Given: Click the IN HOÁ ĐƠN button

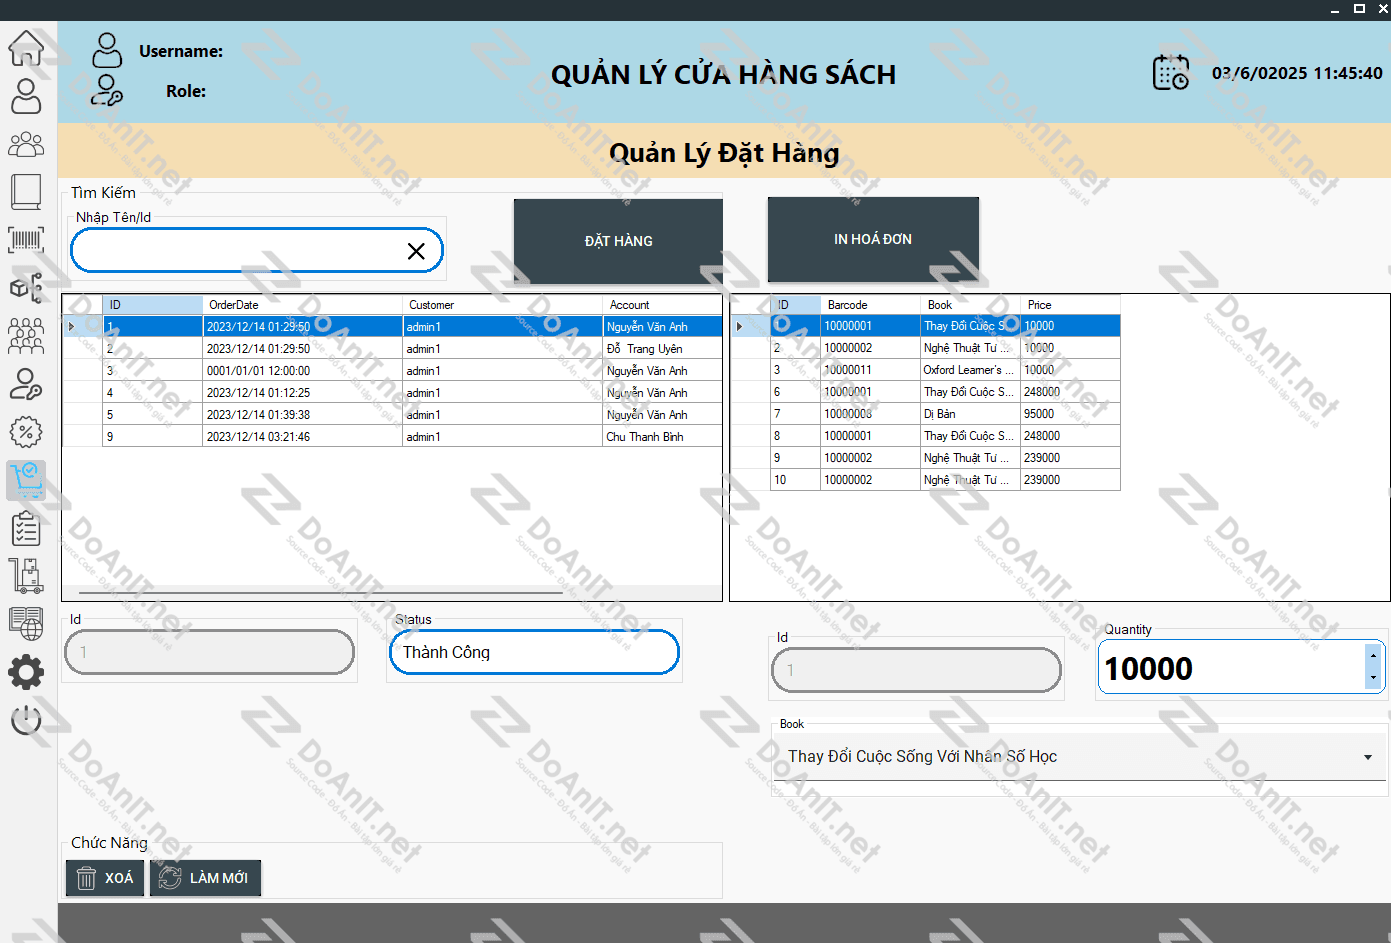Looking at the screenshot, I should 872,239.
